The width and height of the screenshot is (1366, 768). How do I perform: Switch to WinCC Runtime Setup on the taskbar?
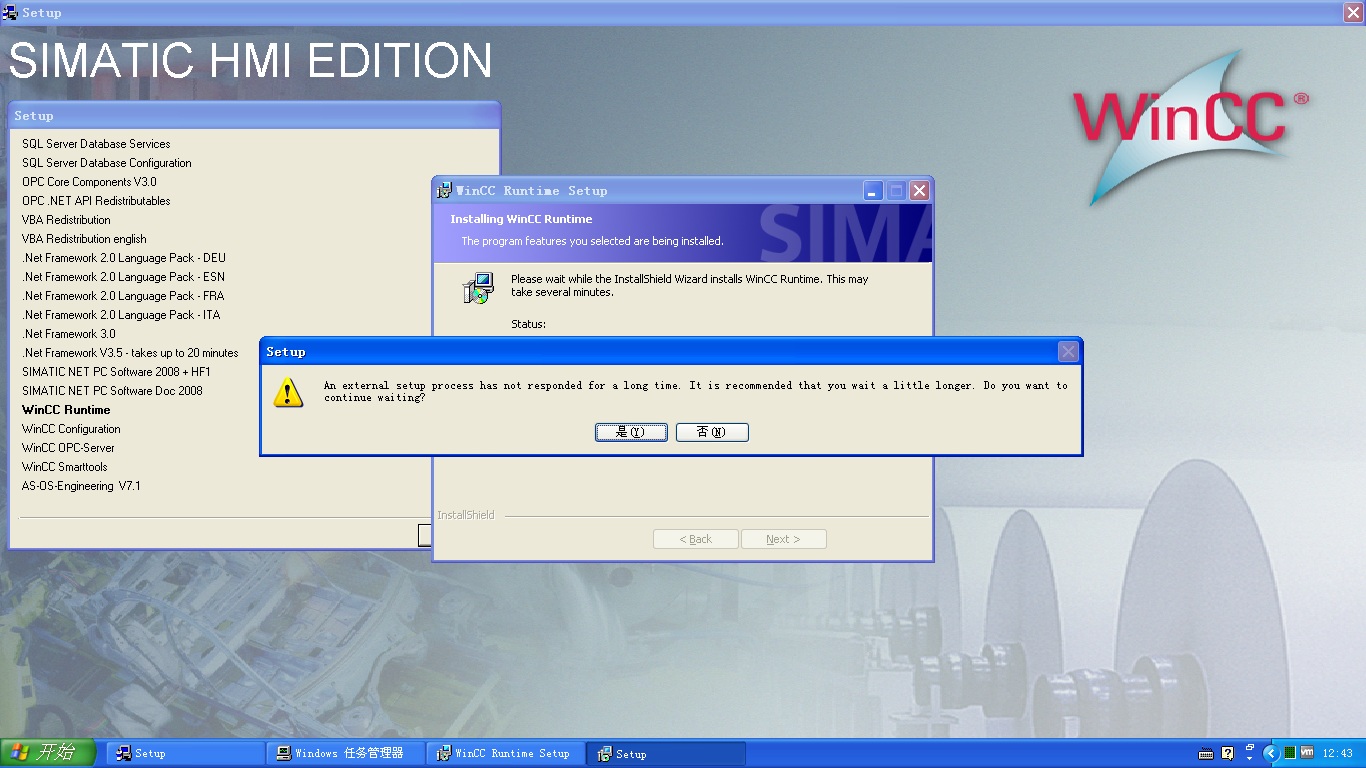[x=507, y=753]
